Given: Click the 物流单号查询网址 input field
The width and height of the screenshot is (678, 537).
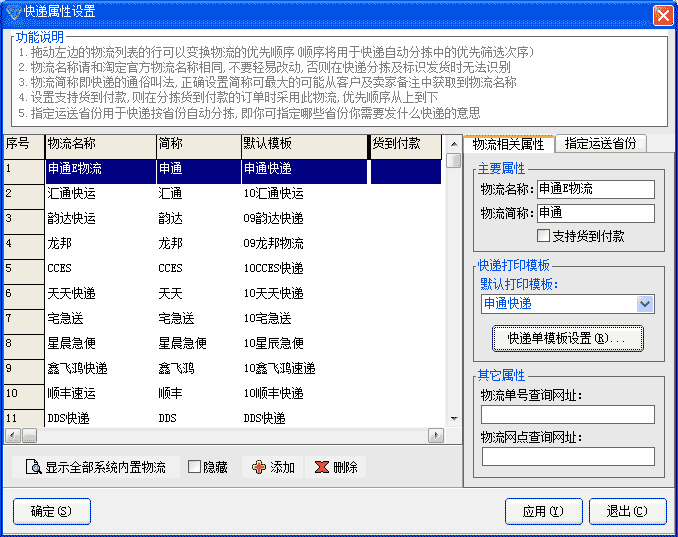Looking at the screenshot, I should point(567,414).
